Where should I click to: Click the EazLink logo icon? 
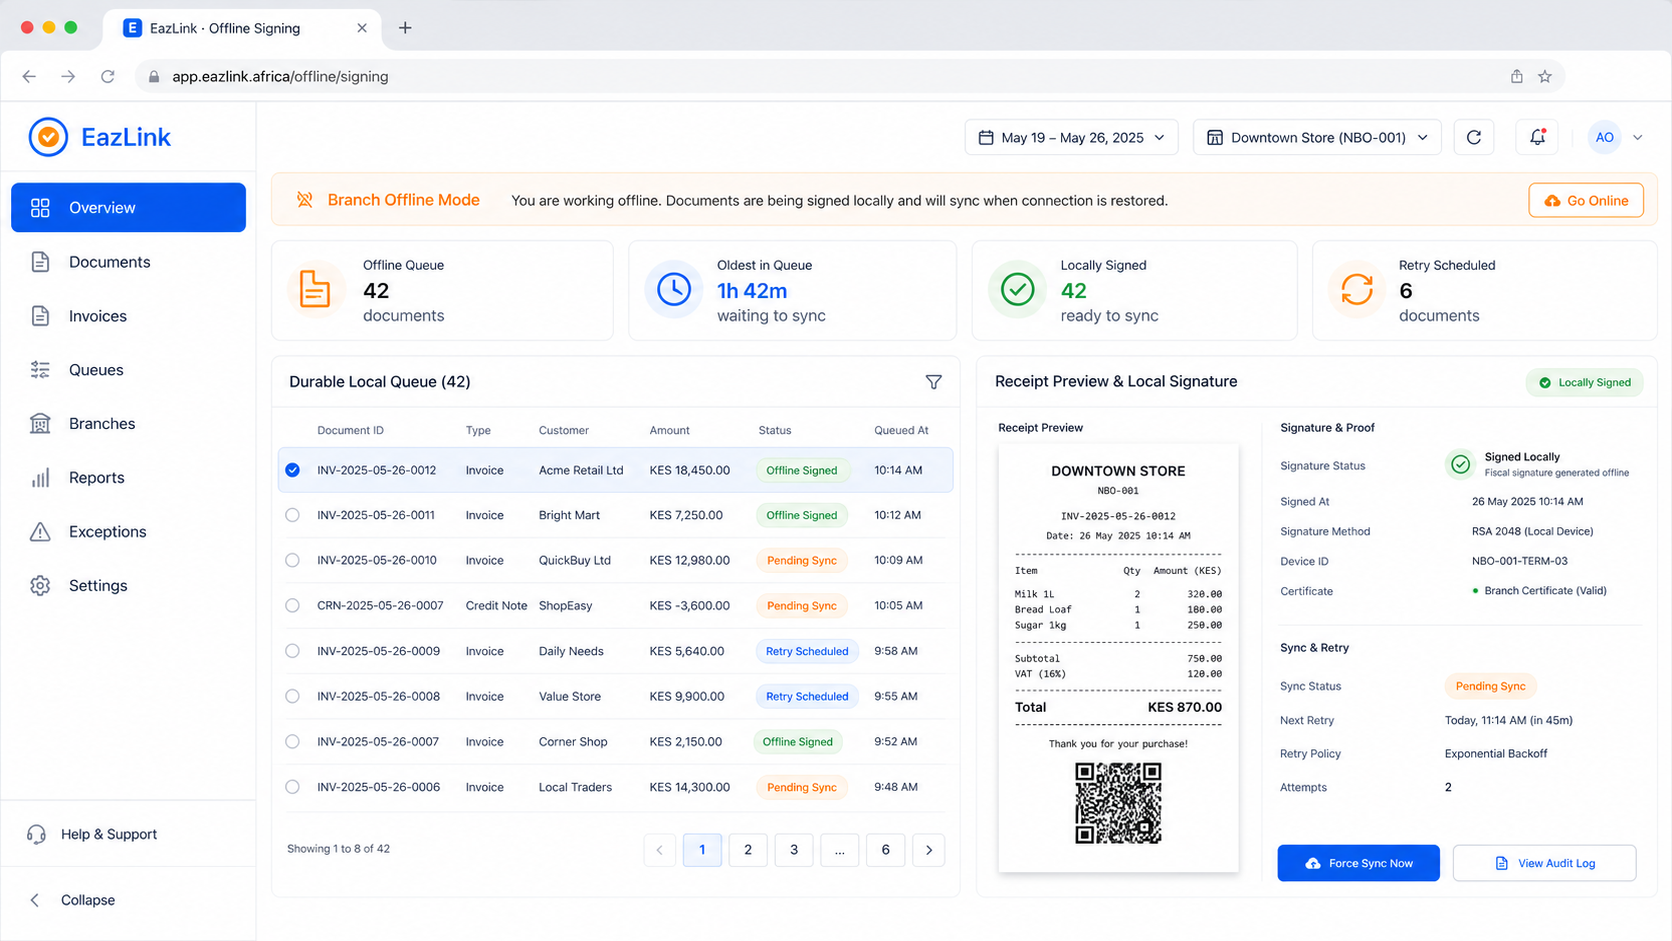[48, 137]
